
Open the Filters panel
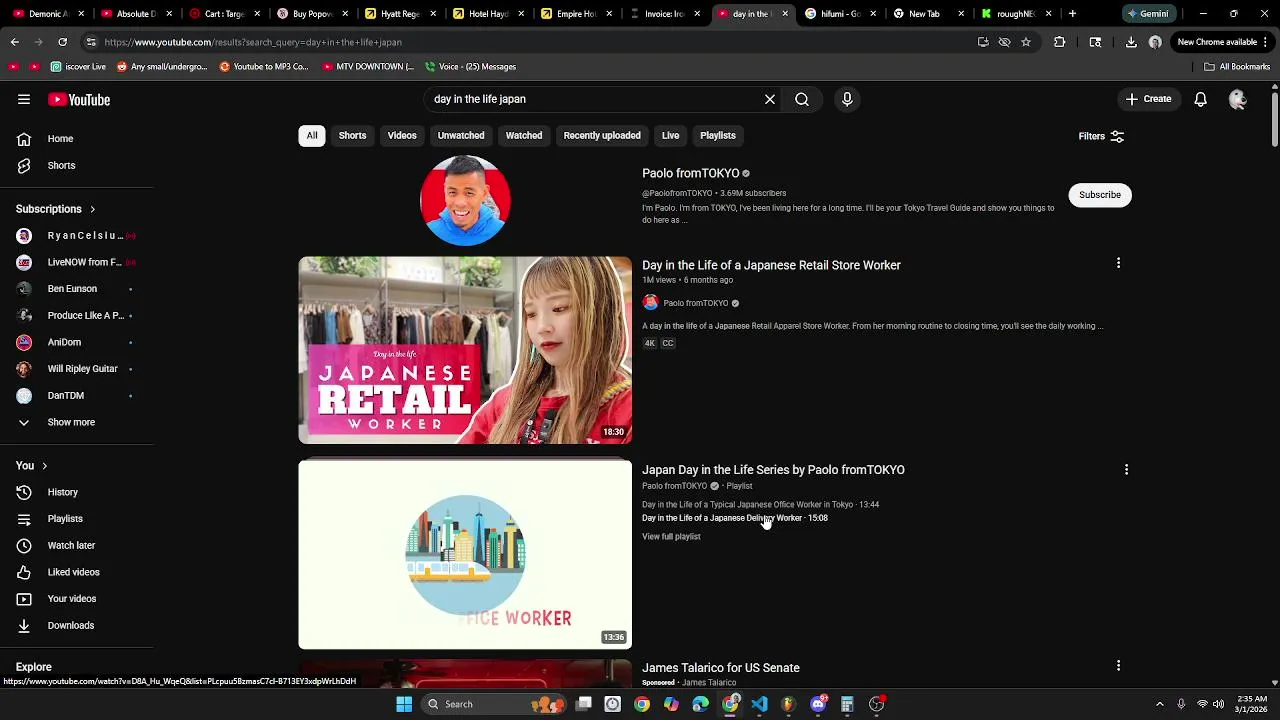1101,136
